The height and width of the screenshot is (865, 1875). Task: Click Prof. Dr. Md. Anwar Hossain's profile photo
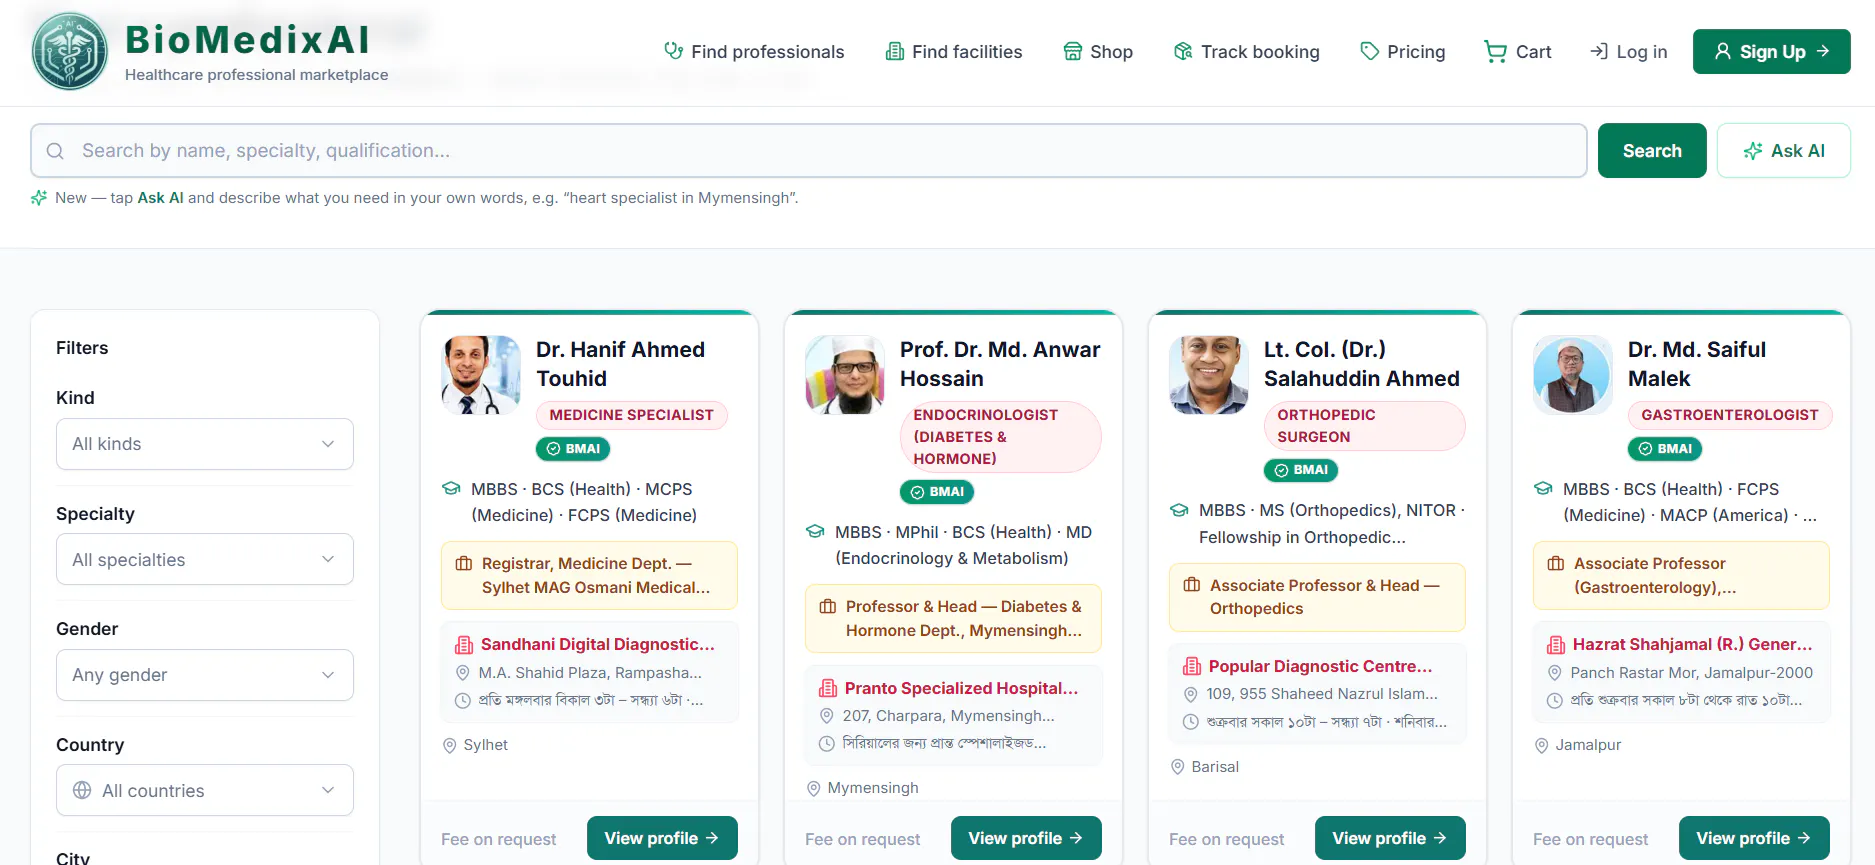point(845,375)
